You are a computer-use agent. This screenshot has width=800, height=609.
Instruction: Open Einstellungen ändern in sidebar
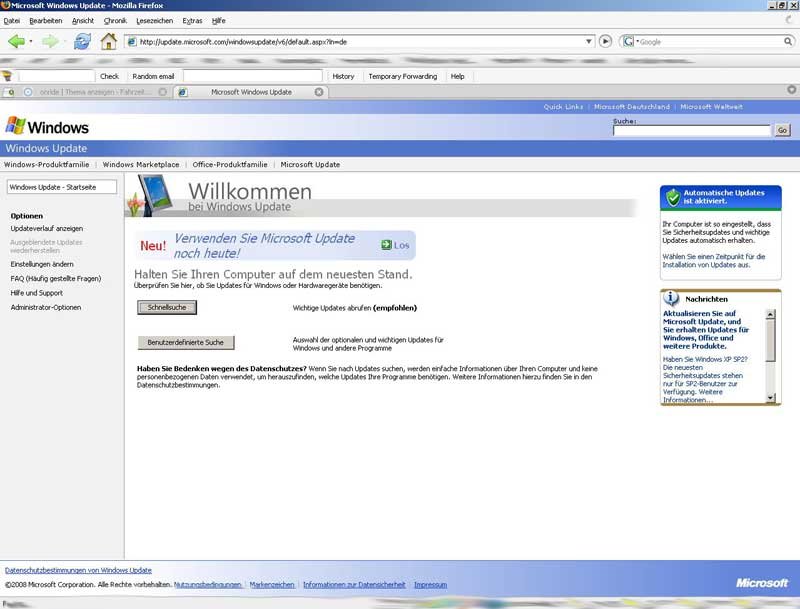(42, 264)
